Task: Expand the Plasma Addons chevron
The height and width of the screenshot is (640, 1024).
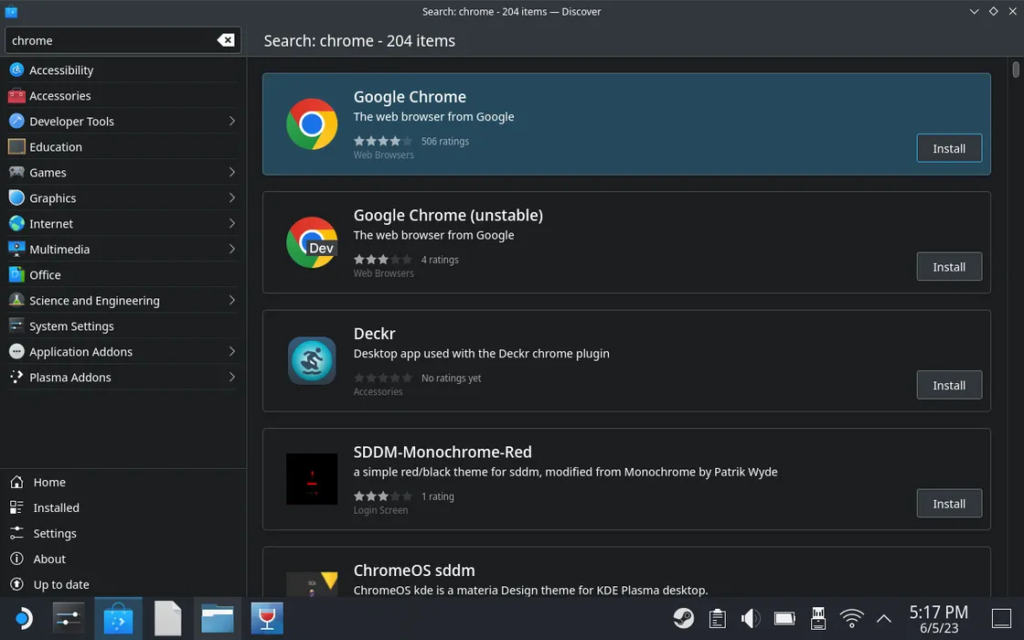Action: pos(232,377)
